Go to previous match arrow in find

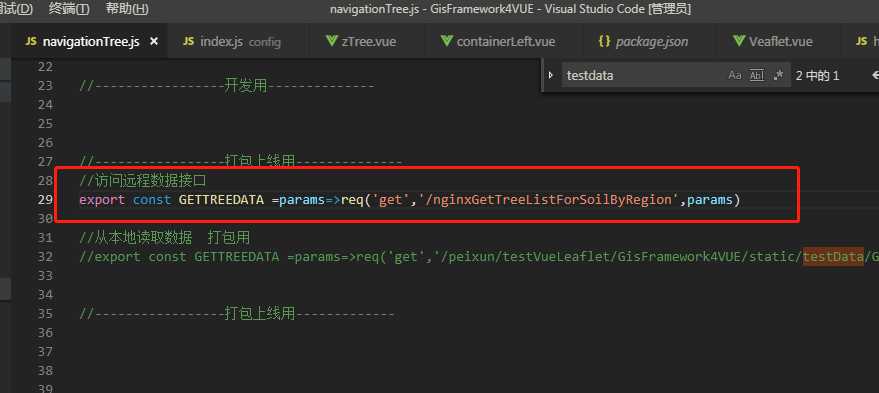tap(875, 76)
